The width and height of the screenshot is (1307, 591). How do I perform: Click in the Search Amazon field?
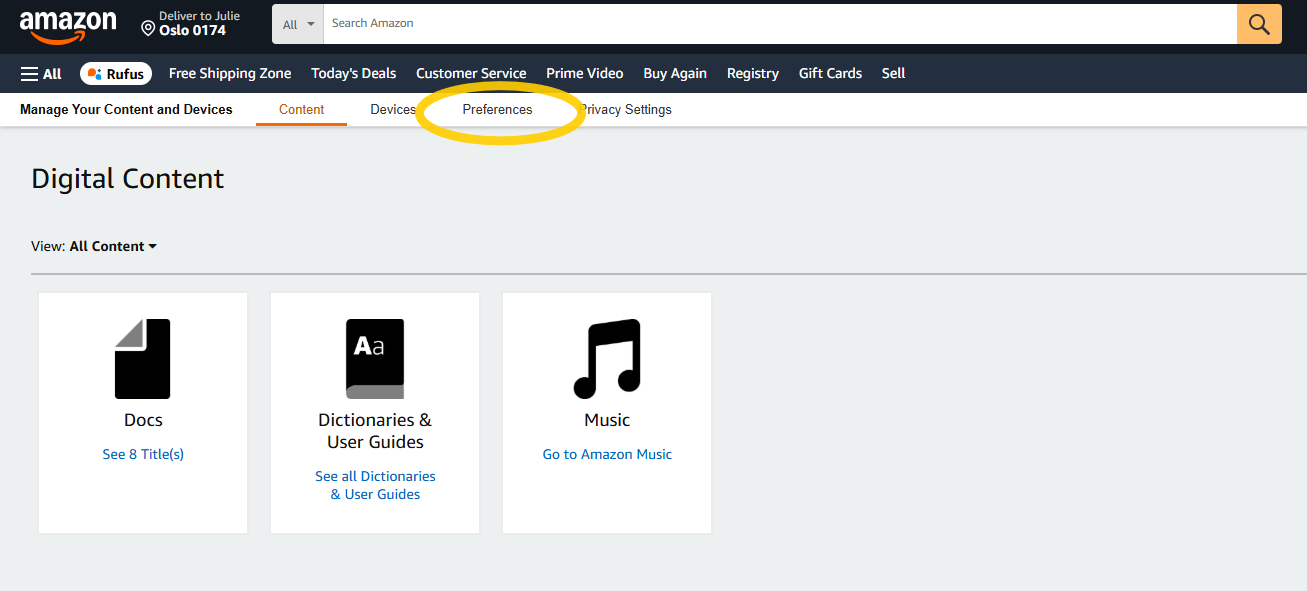(x=780, y=24)
